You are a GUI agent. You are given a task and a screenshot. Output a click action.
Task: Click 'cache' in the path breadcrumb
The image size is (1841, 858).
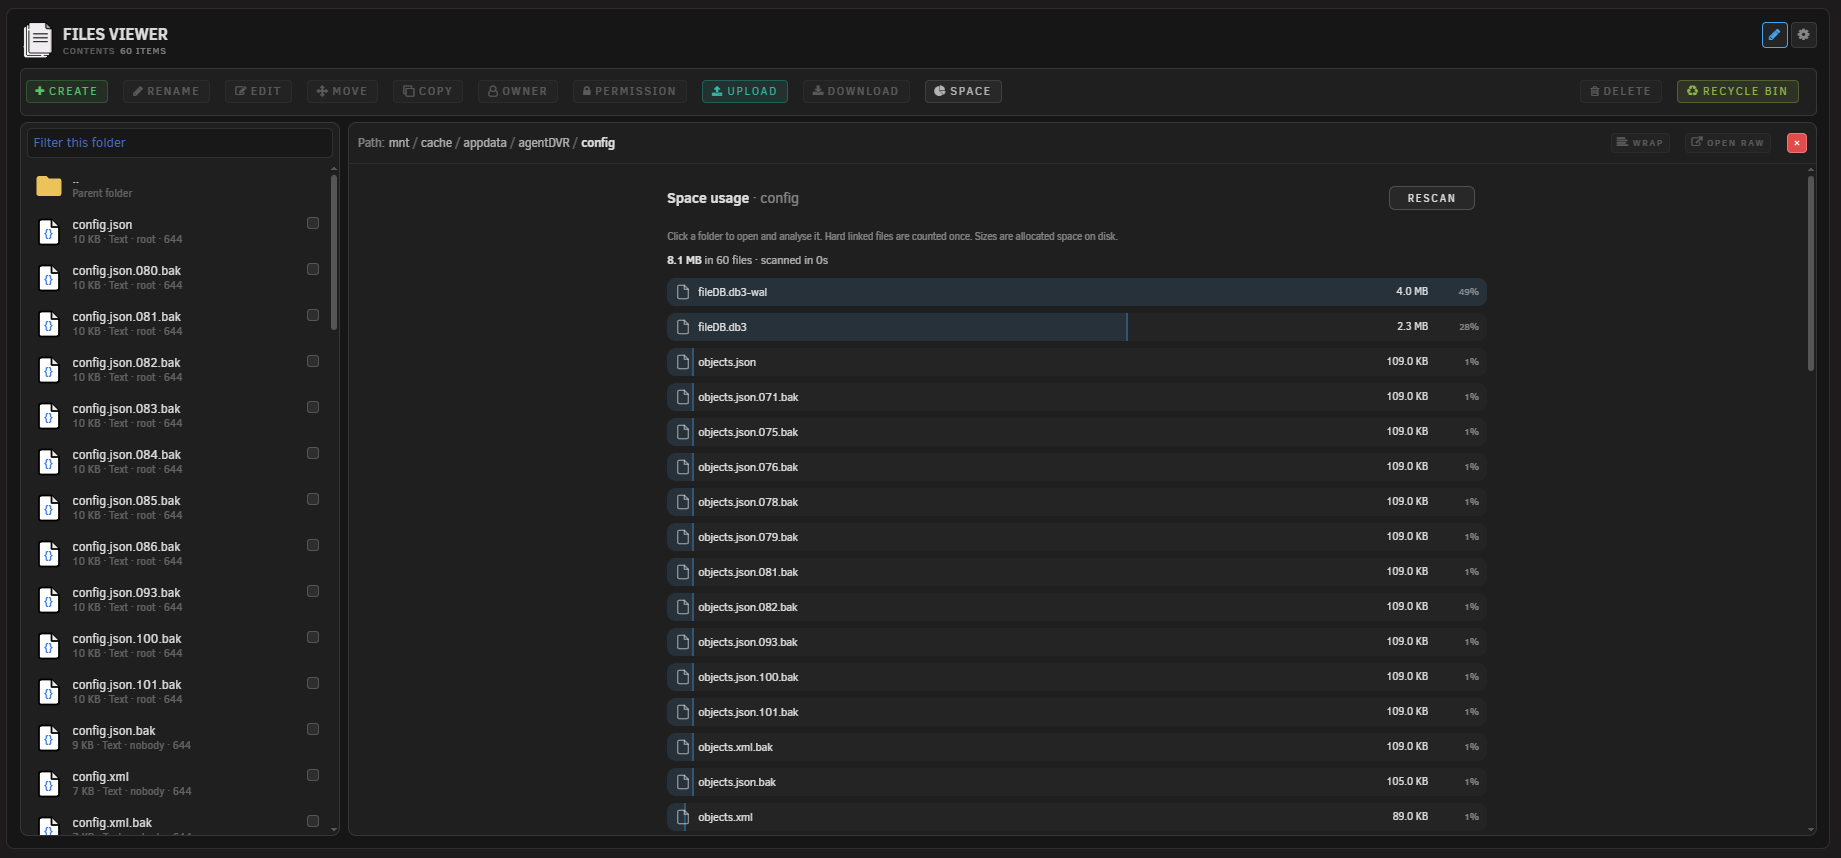tap(436, 143)
